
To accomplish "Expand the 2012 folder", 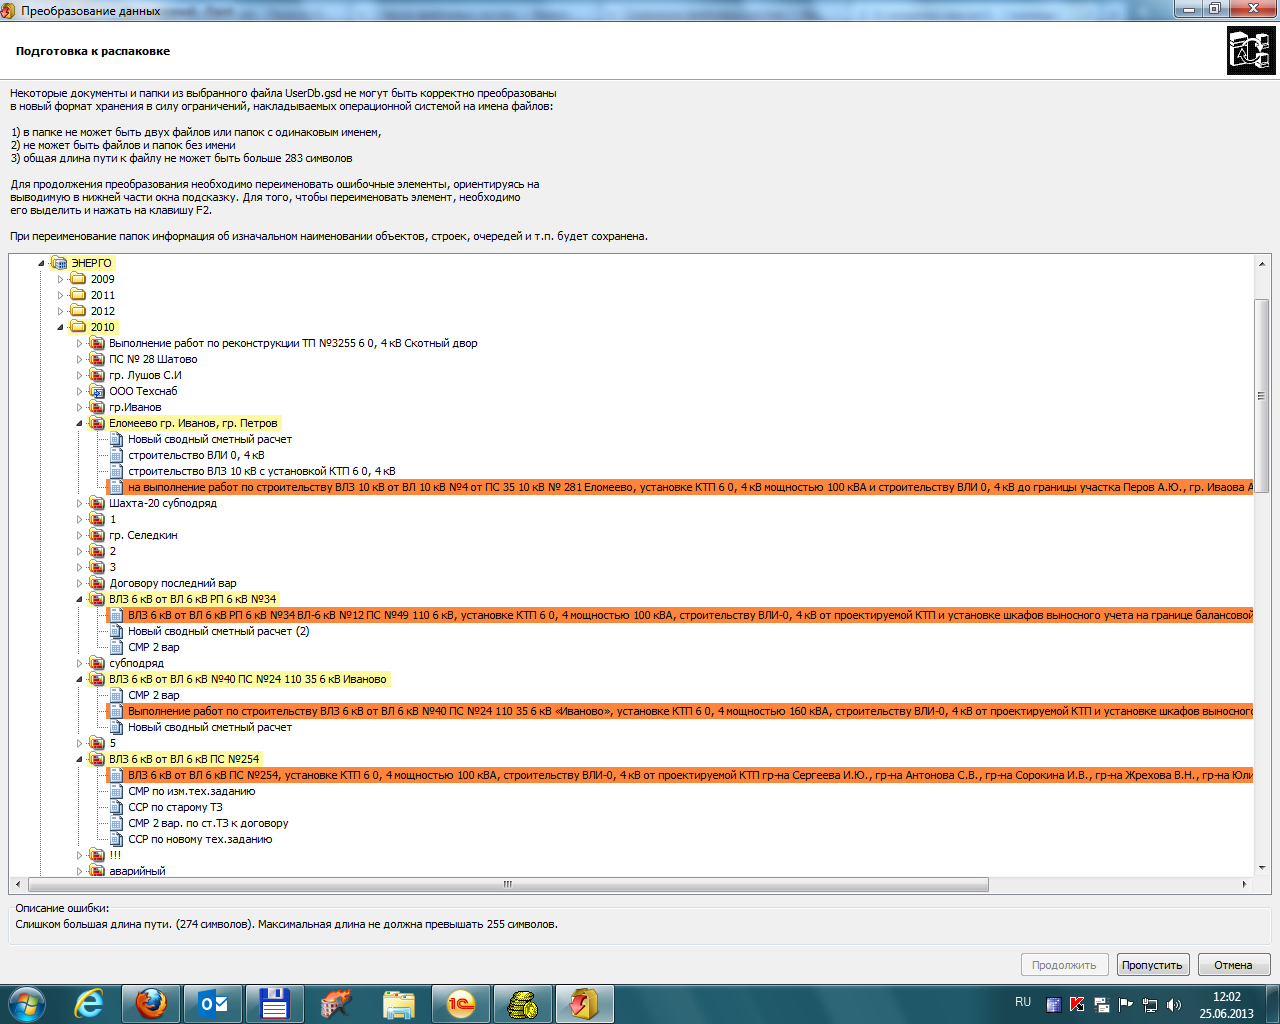I will coord(61,311).
